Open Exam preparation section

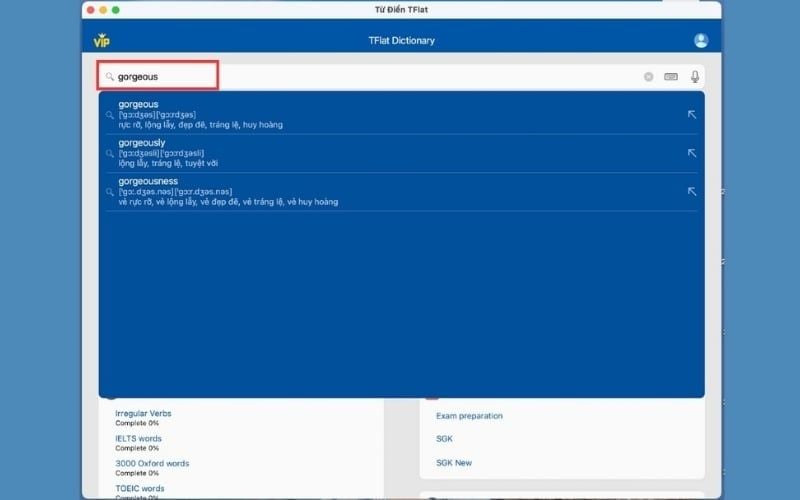(x=469, y=416)
